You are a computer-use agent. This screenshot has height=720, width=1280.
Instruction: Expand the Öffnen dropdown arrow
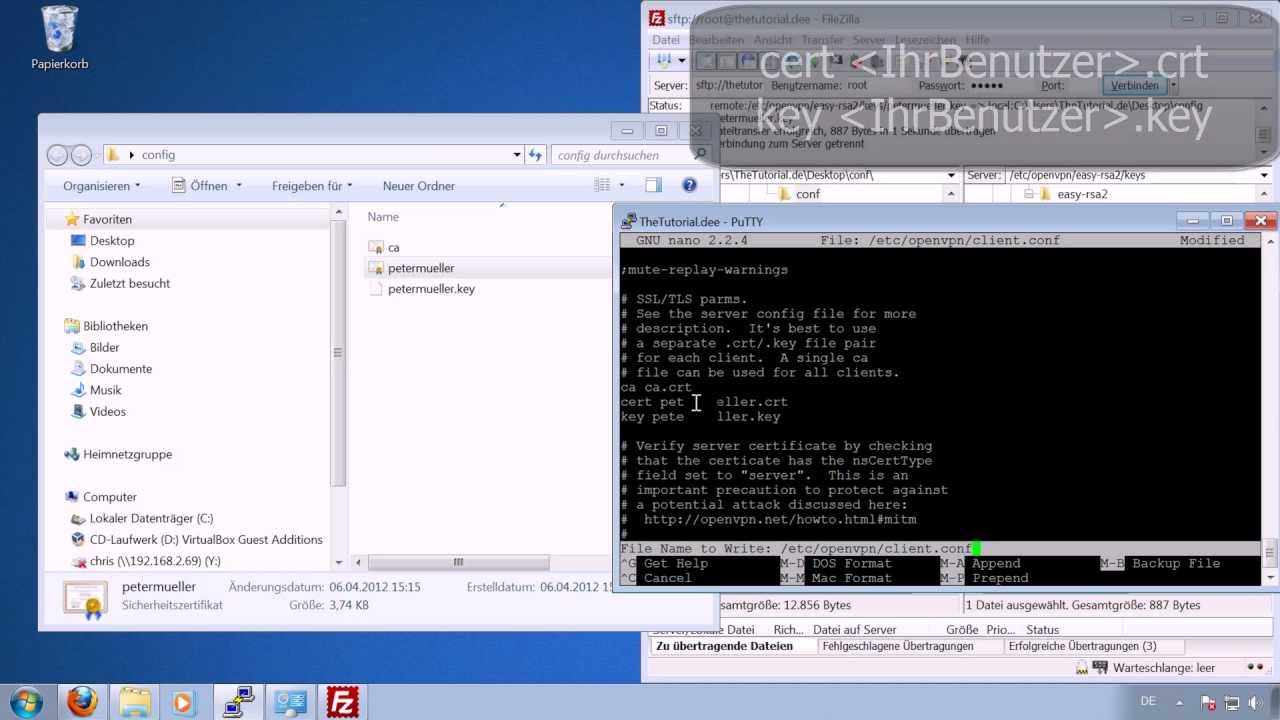[238, 186]
